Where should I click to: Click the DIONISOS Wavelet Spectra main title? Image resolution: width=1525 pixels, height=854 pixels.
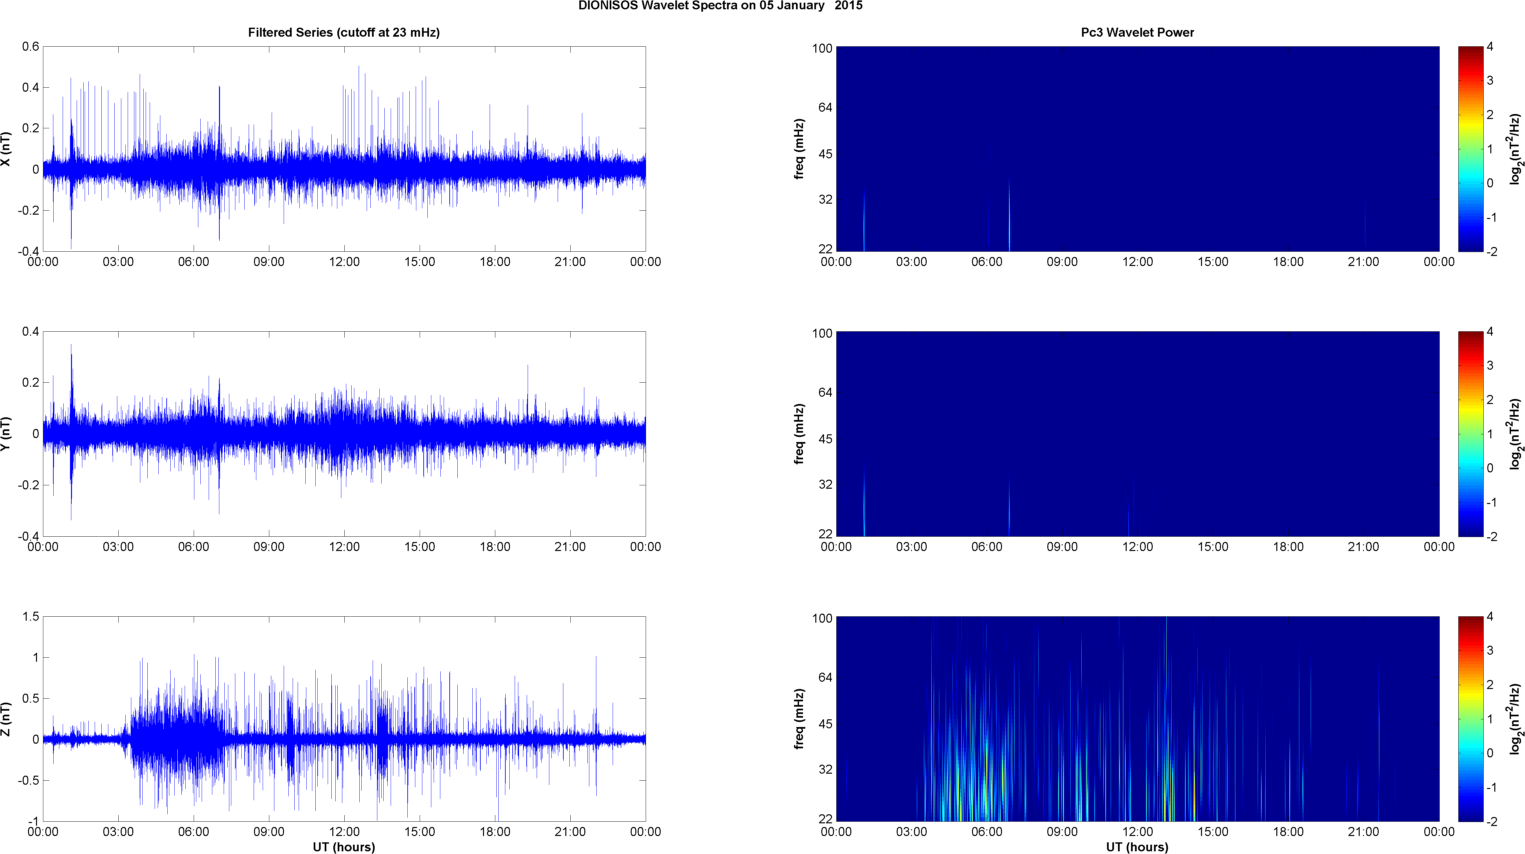click(720, 6)
